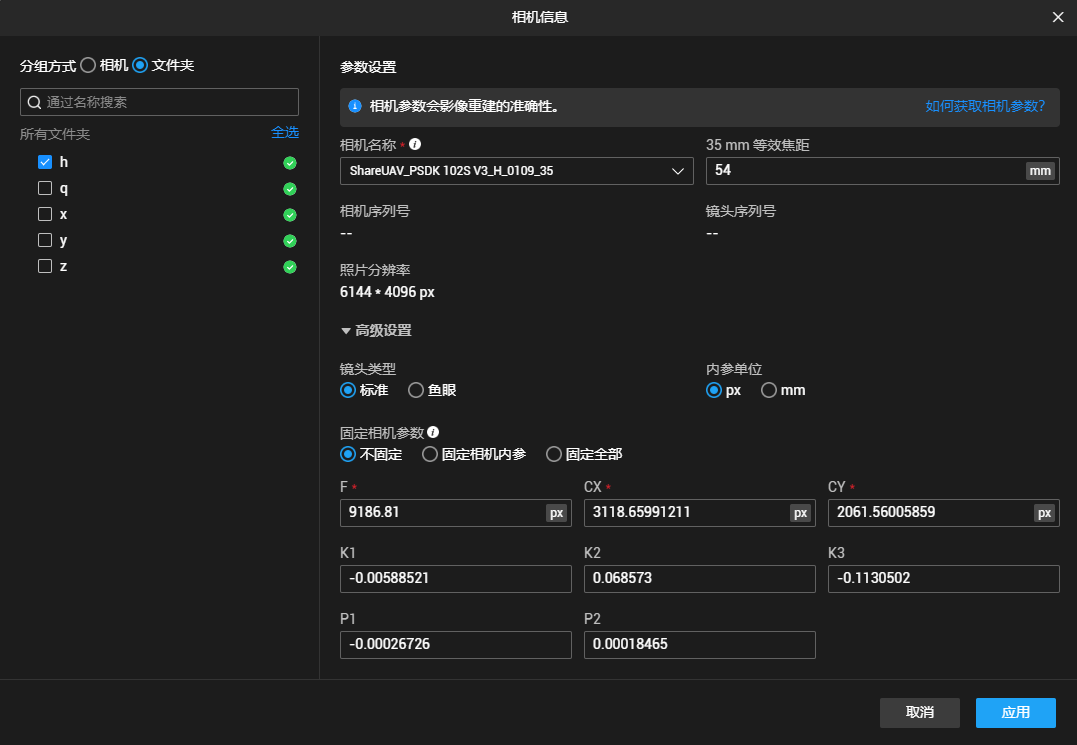This screenshot has width=1077, height=745.
Task: Uncheck the folder h checkbox
Action: [45, 162]
